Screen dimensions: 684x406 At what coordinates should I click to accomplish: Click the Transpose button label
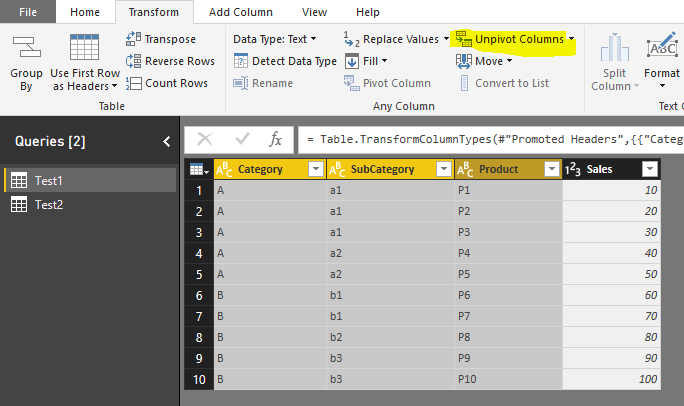pos(170,39)
